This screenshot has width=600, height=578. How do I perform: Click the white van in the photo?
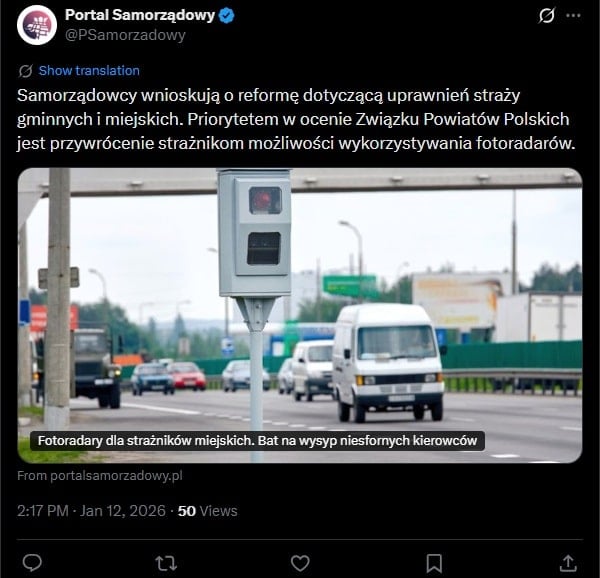[388, 362]
